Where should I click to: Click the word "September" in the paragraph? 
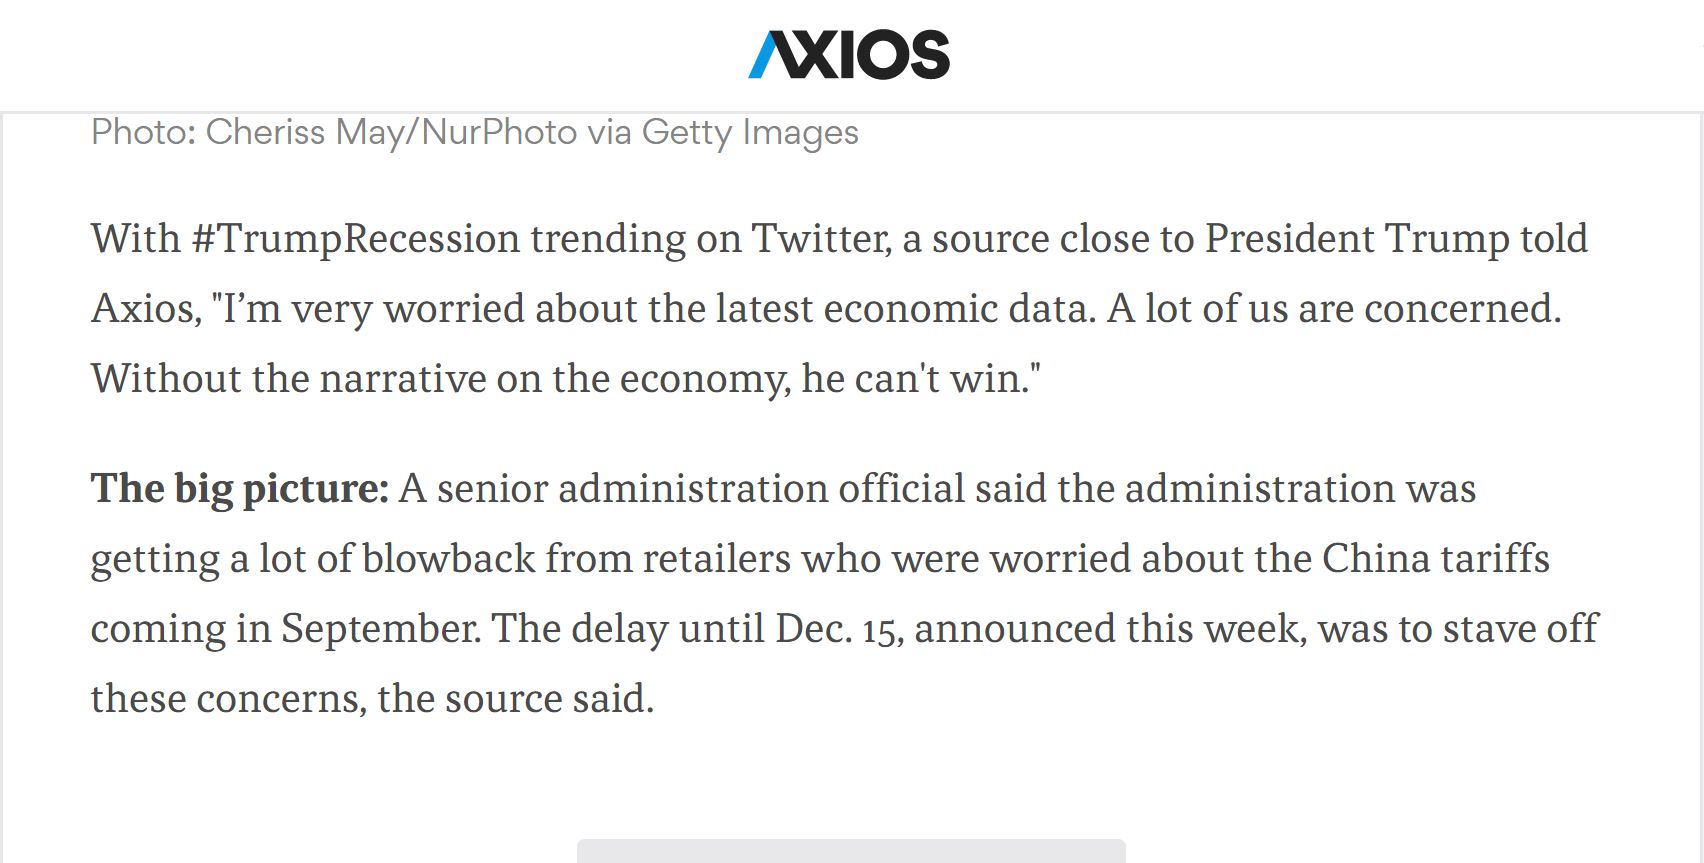click(380, 630)
